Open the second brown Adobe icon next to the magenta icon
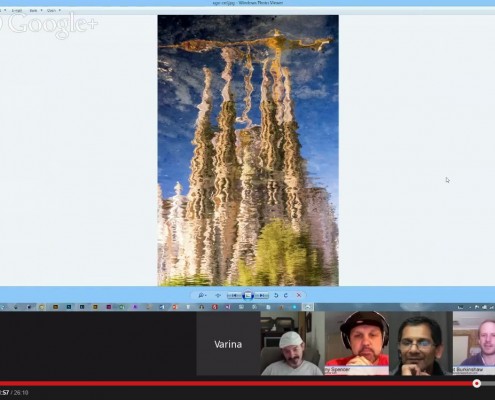495x400 pixels. pyautogui.click(x=95, y=307)
